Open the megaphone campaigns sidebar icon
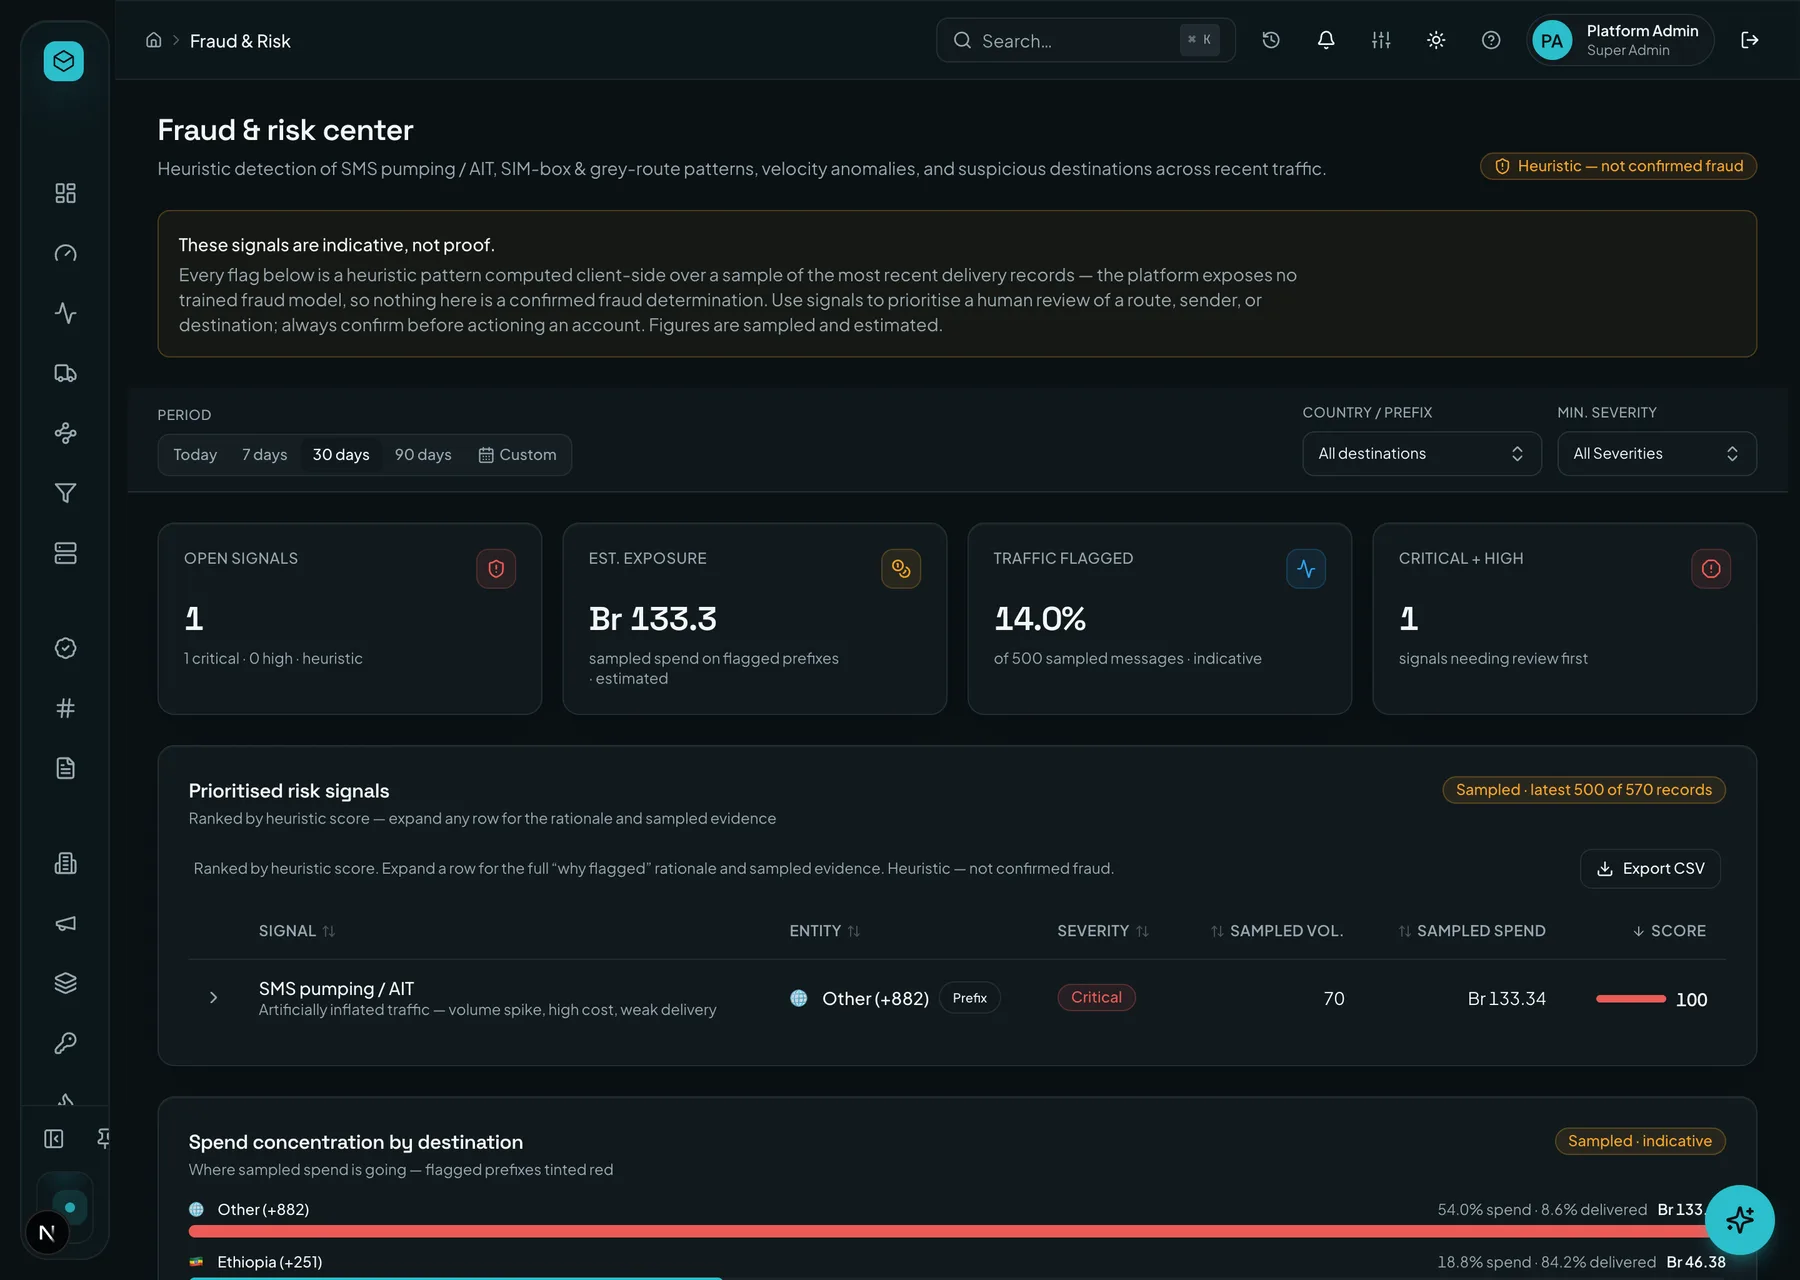This screenshot has height=1280, width=1800. (65, 923)
